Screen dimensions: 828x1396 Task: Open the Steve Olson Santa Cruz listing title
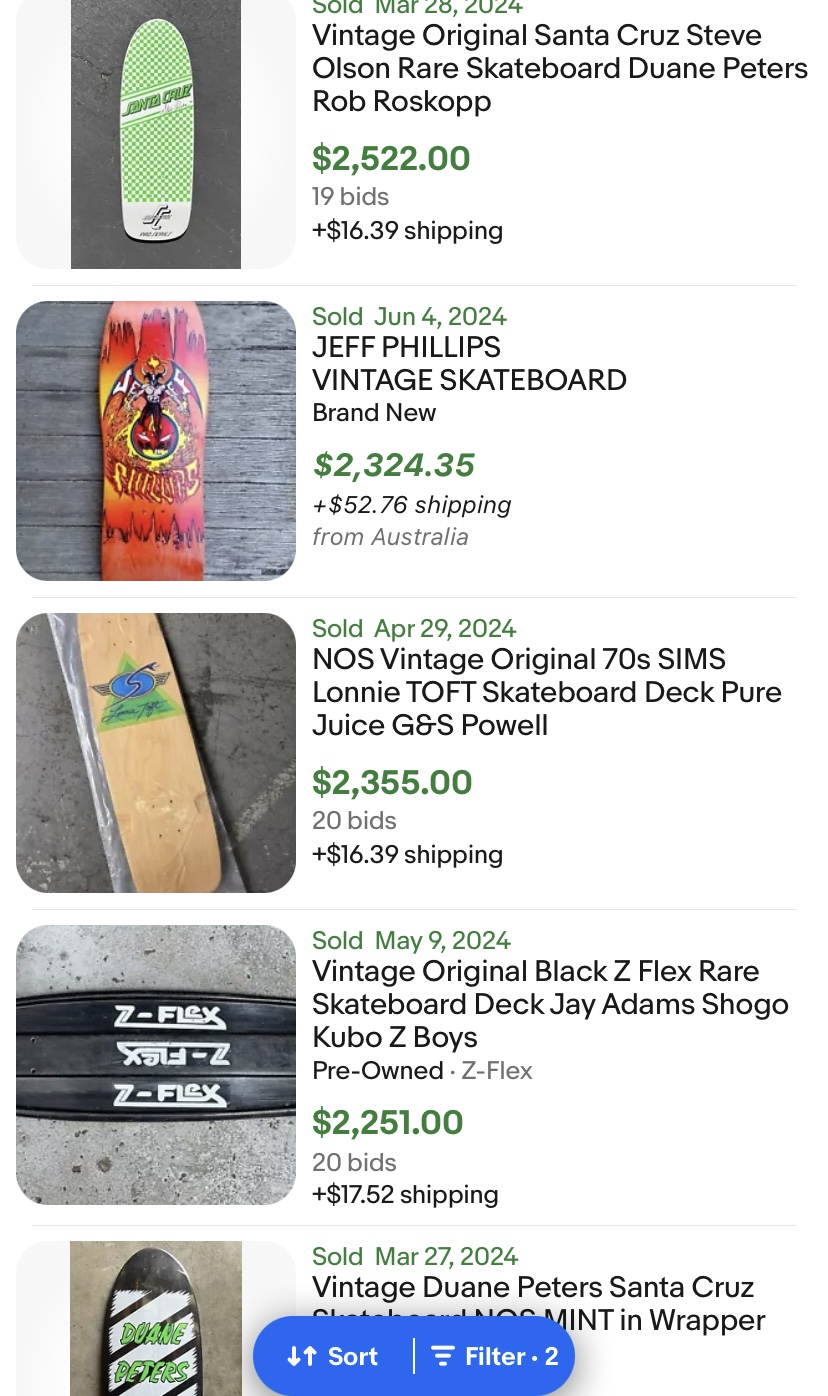559,68
